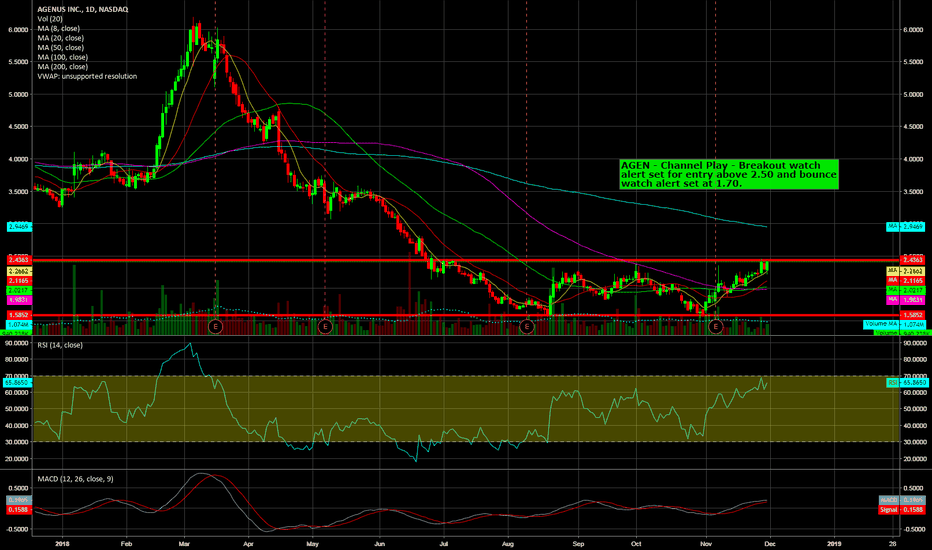The image size is (932, 550).
Task: Select the MA (8, close) legend entry
Action: coord(58,29)
